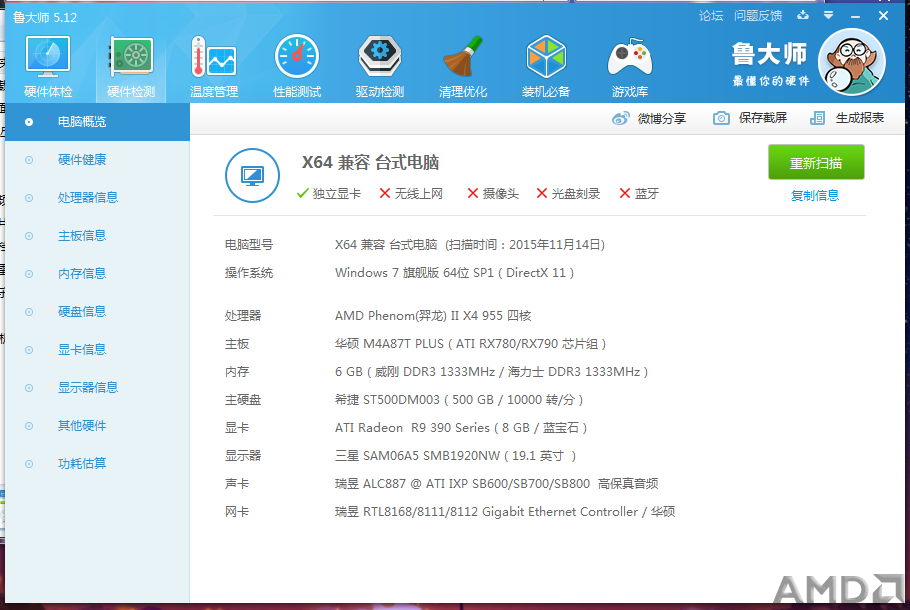Click the 蓝牙 status indicator
This screenshot has width=910, height=610.
coord(639,194)
